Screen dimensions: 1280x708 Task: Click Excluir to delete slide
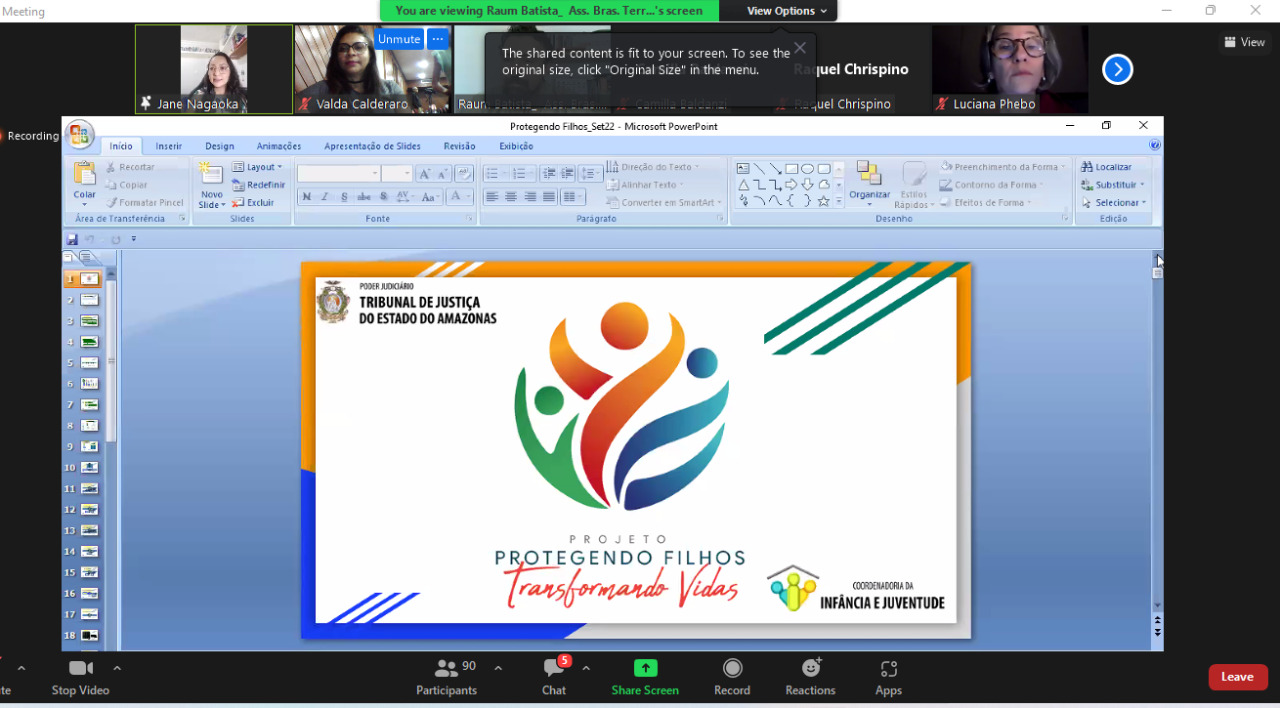pos(254,203)
